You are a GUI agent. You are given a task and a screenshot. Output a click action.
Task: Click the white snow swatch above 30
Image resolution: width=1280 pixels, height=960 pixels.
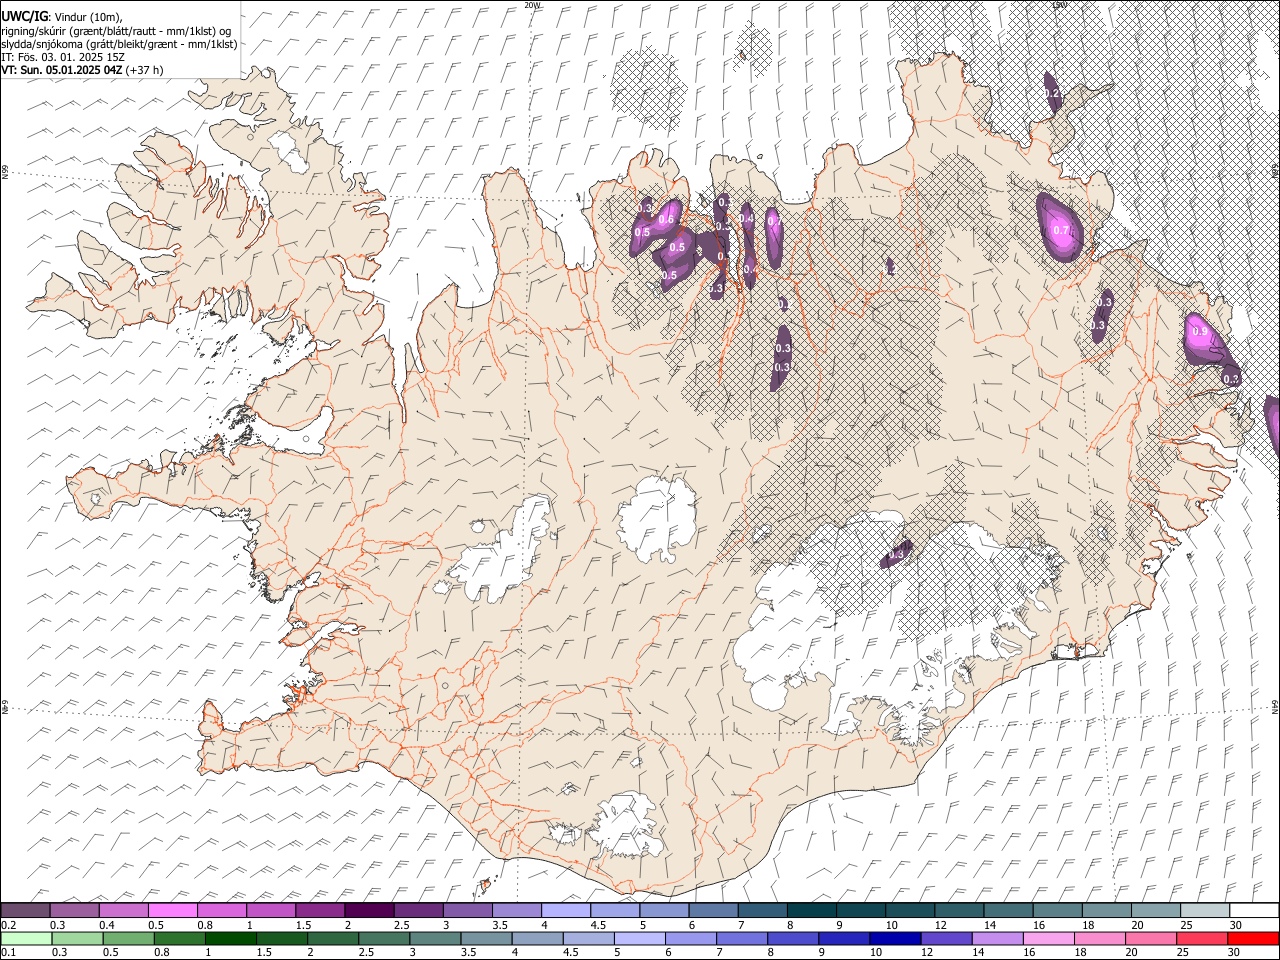pos(1254,911)
